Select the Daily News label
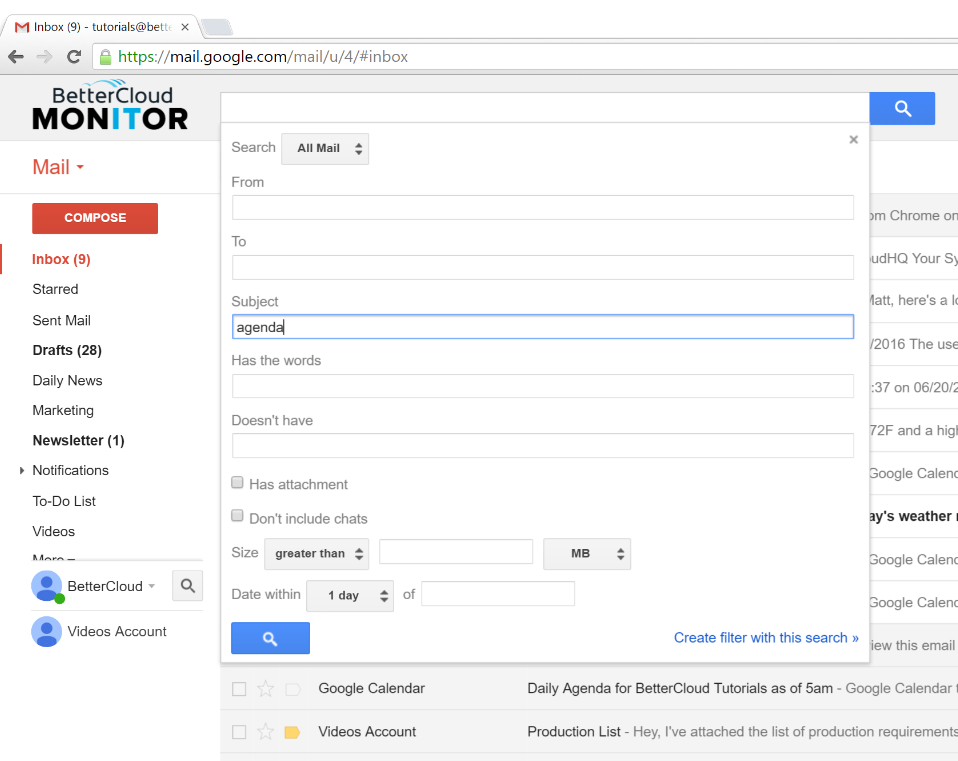The image size is (958, 761). 67,380
